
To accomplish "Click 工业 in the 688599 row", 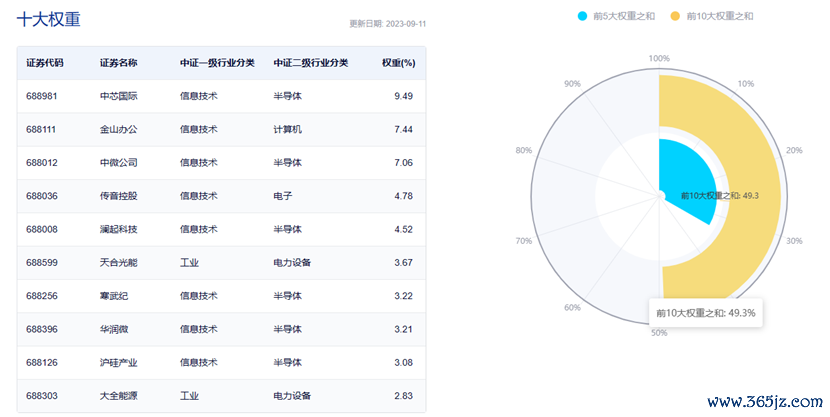I will coord(189,263).
